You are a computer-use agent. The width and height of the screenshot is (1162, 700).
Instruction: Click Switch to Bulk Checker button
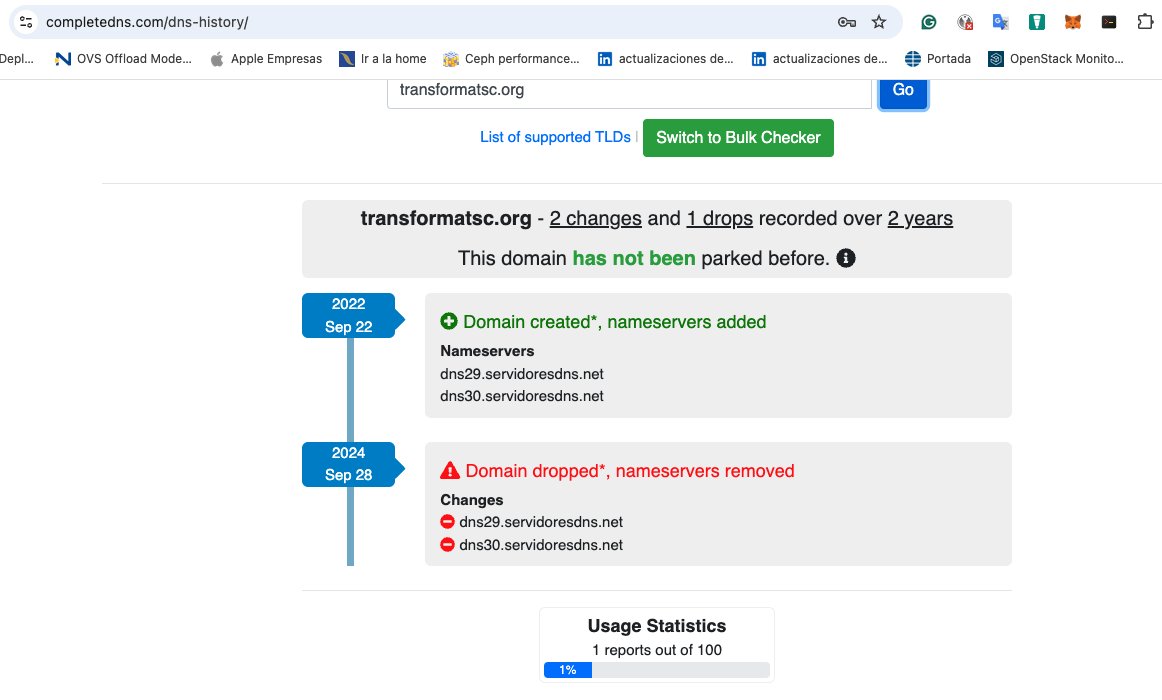(738, 138)
